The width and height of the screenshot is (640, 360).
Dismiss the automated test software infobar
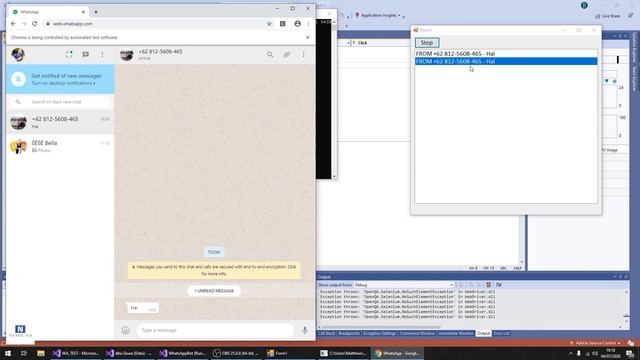[308, 37]
